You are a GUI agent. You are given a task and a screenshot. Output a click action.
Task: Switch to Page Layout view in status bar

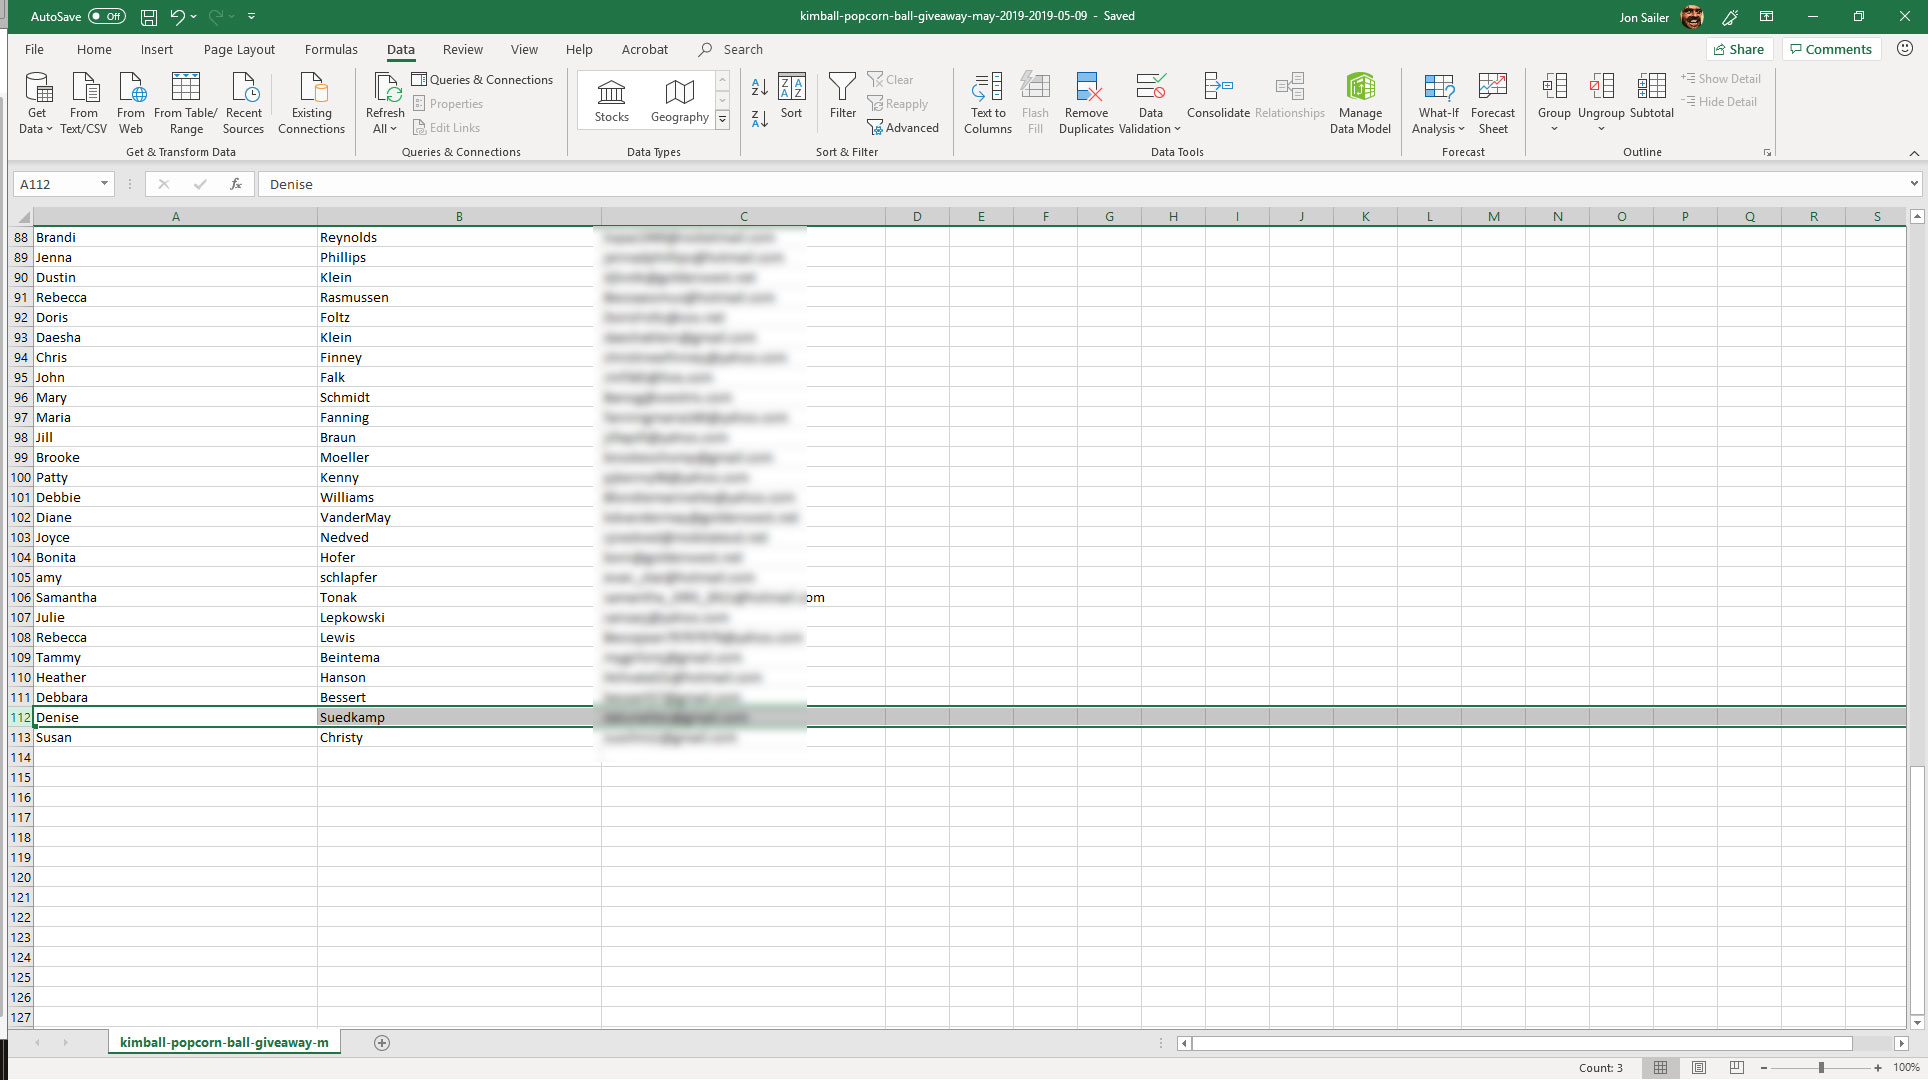point(1699,1068)
